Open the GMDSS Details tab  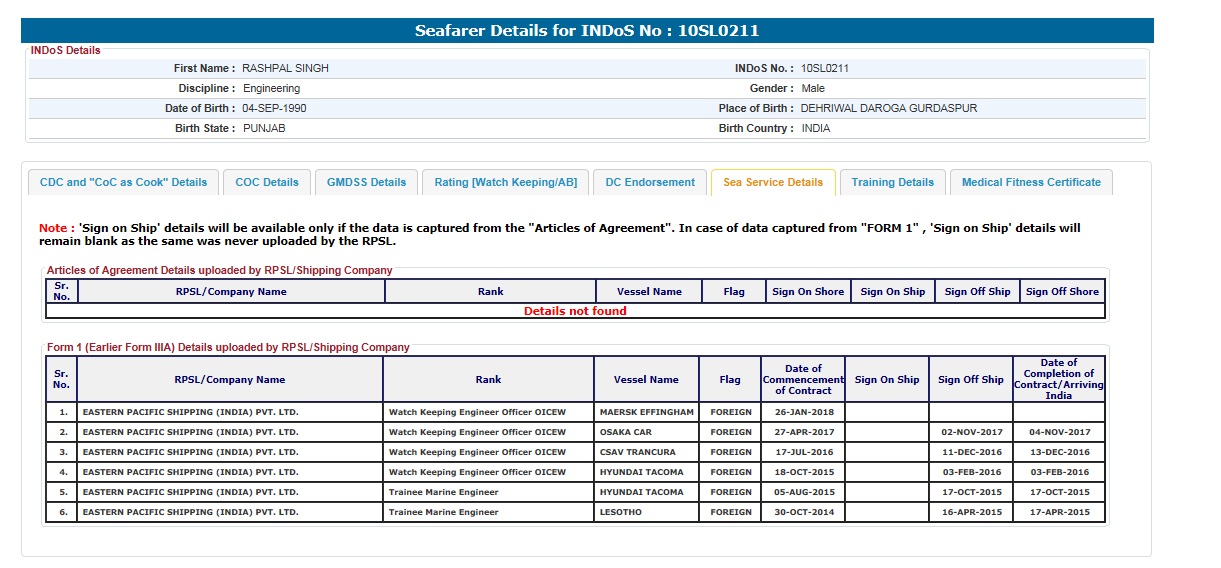pos(367,182)
